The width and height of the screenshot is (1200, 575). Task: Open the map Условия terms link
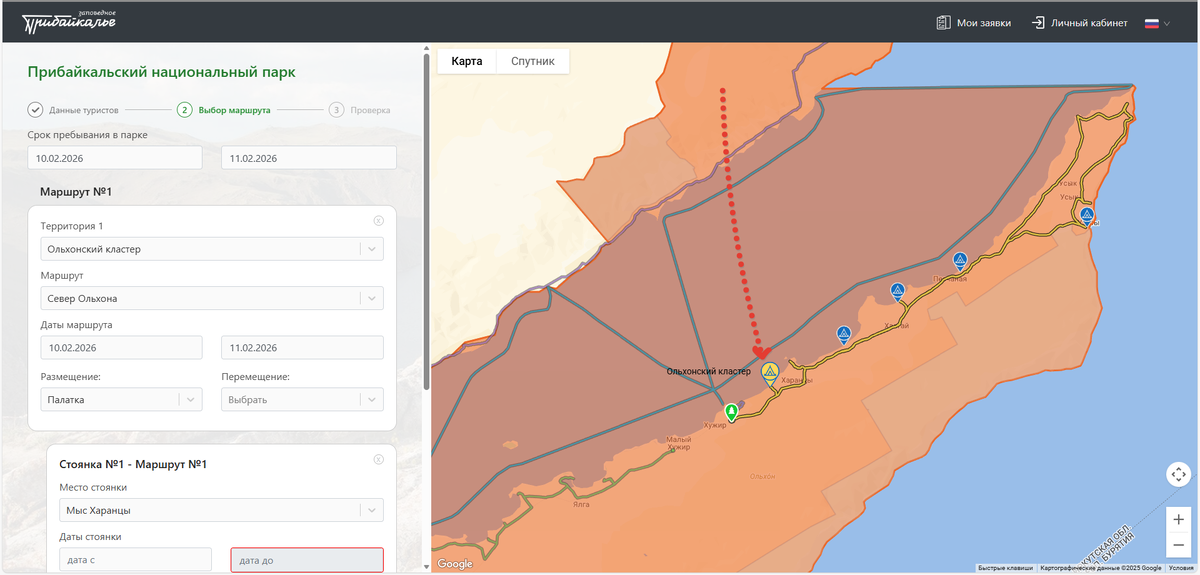click(x=1180, y=568)
